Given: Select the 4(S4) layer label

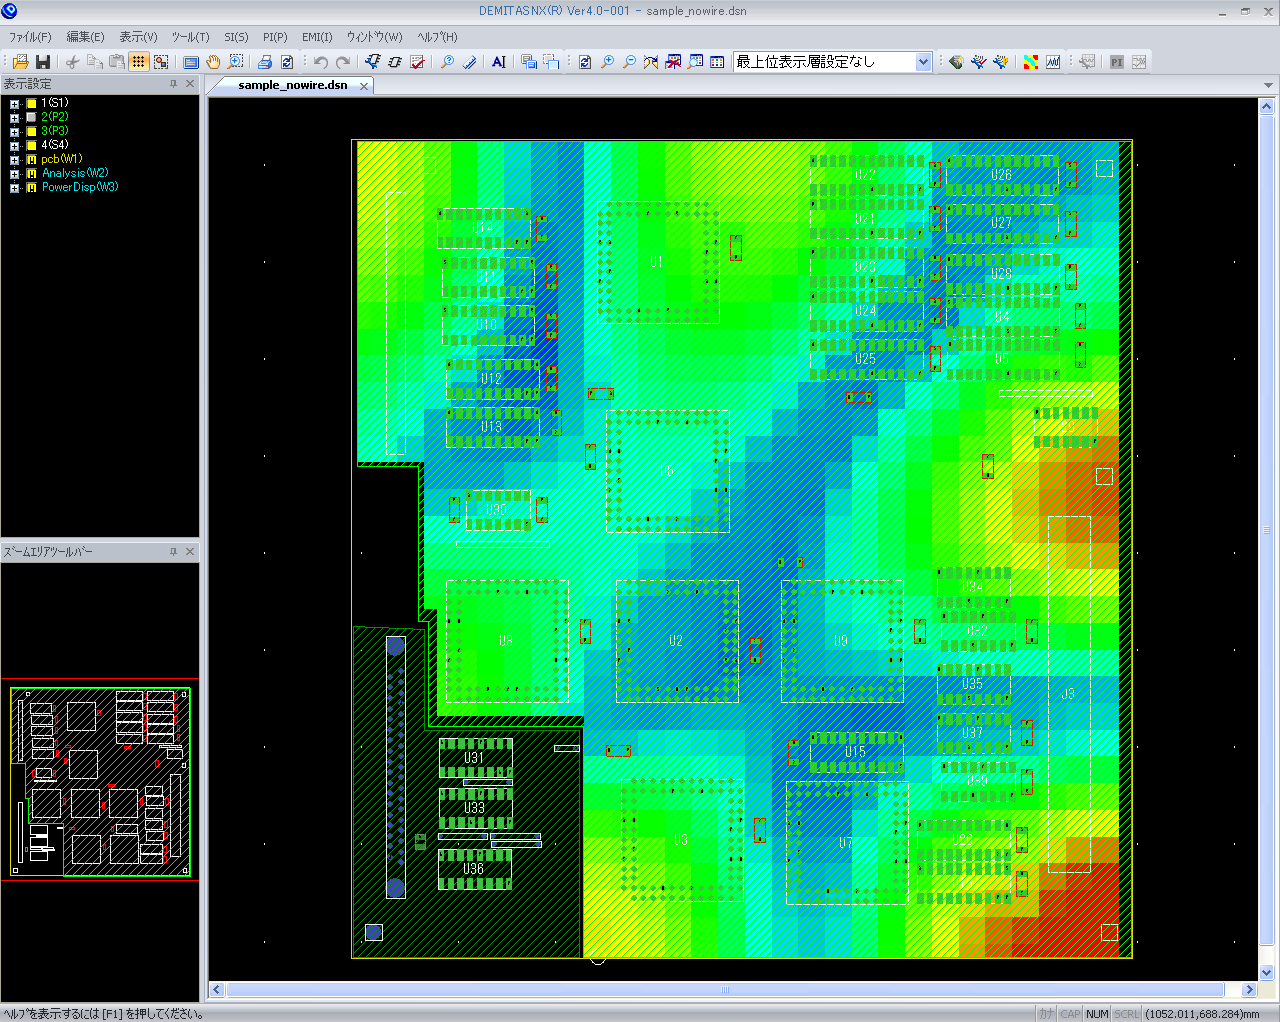Looking at the screenshot, I should click(55, 145).
